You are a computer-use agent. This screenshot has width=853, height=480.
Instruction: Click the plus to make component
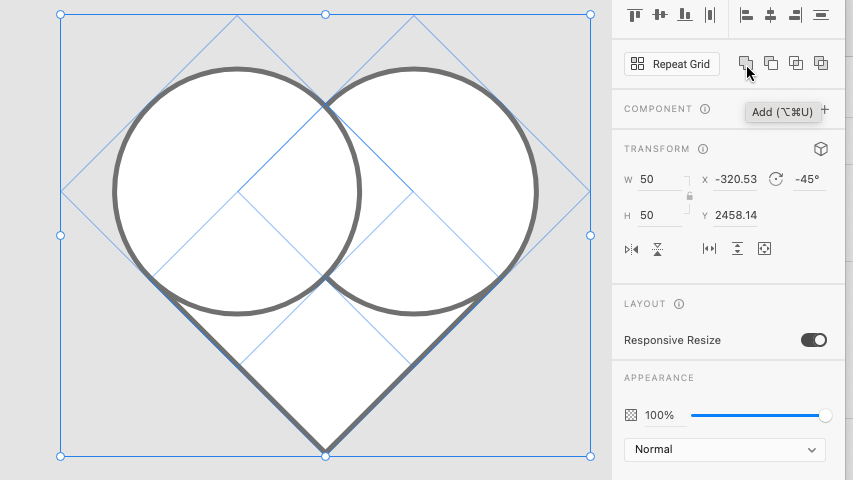tap(825, 109)
